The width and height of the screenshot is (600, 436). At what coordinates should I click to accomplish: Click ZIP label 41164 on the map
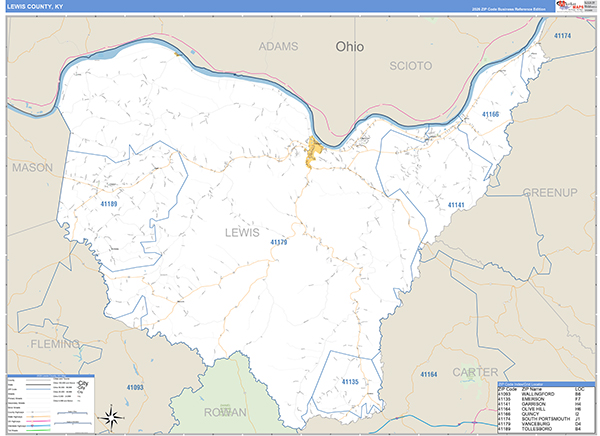(x=429, y=374)
